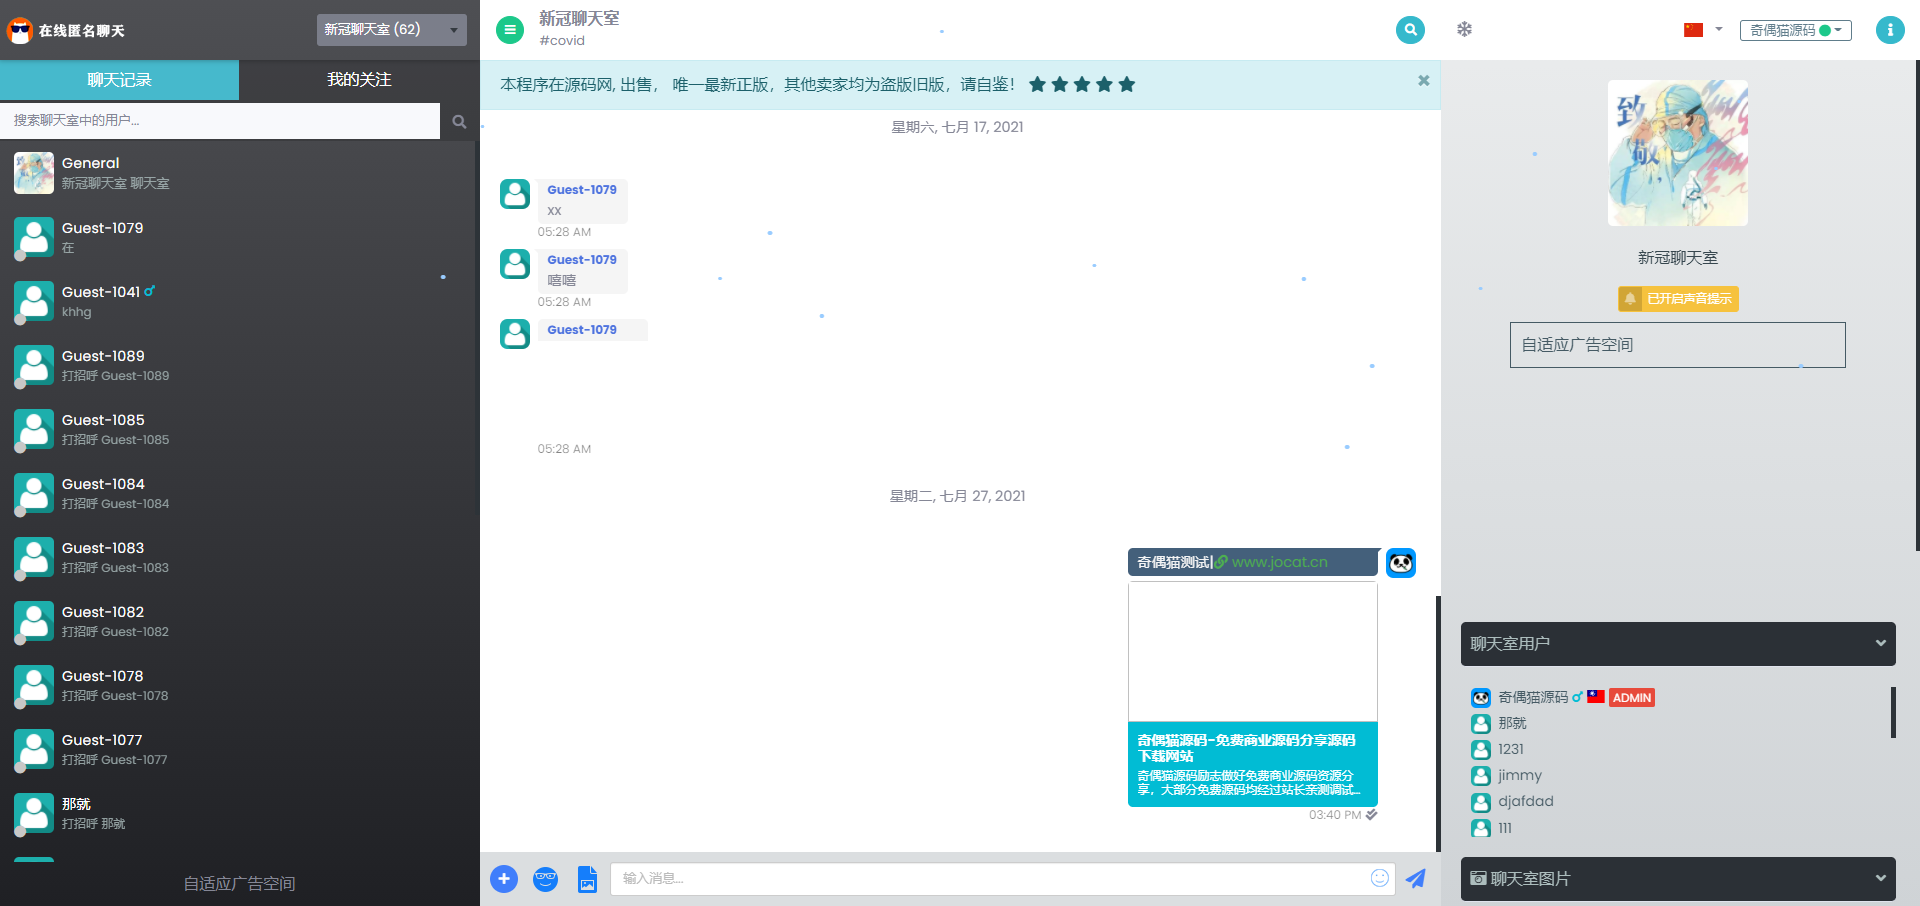Focus the user search input field
Viewport: 1920px width, 906px height.
click(220, 121)
